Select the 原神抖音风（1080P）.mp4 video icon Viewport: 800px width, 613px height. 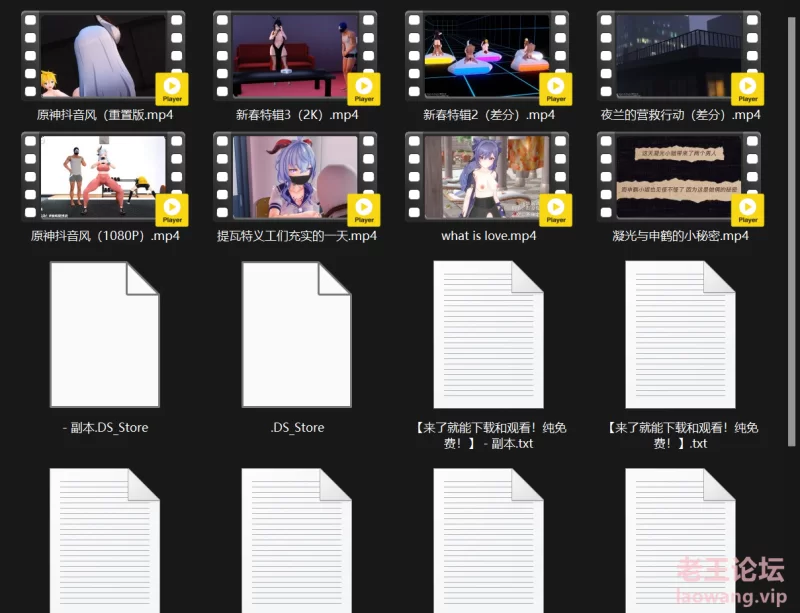click(104, 177)
